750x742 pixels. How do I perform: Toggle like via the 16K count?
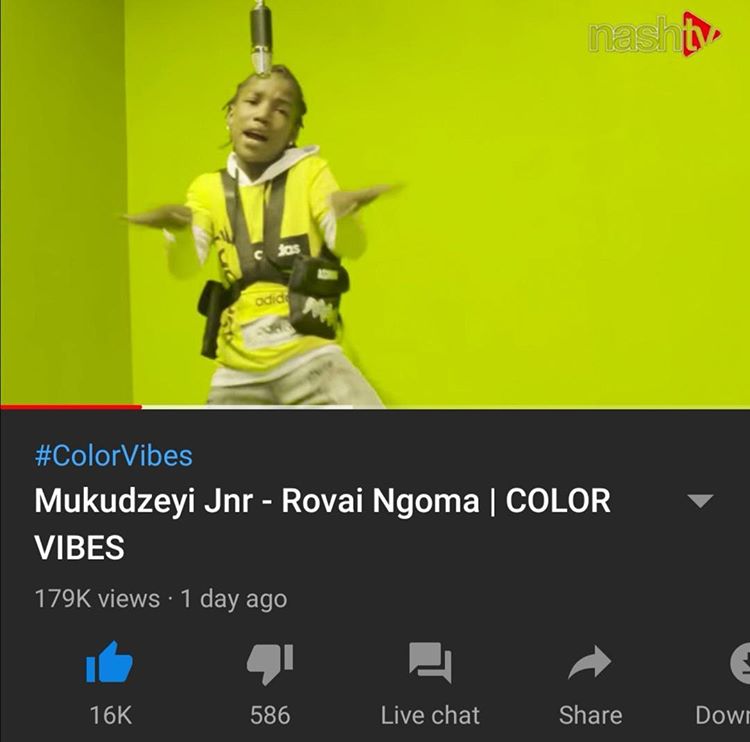click(110, 715)
